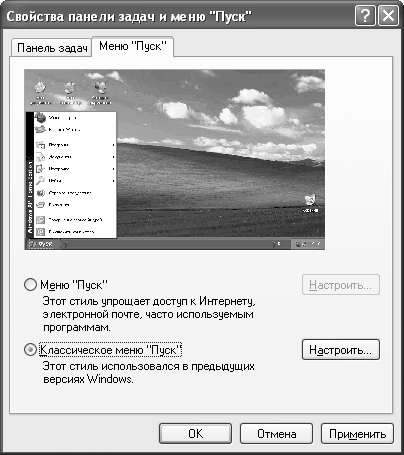404x455 pixels.
Task: Switch to the Панель задач tab
Action: (51, 48)
